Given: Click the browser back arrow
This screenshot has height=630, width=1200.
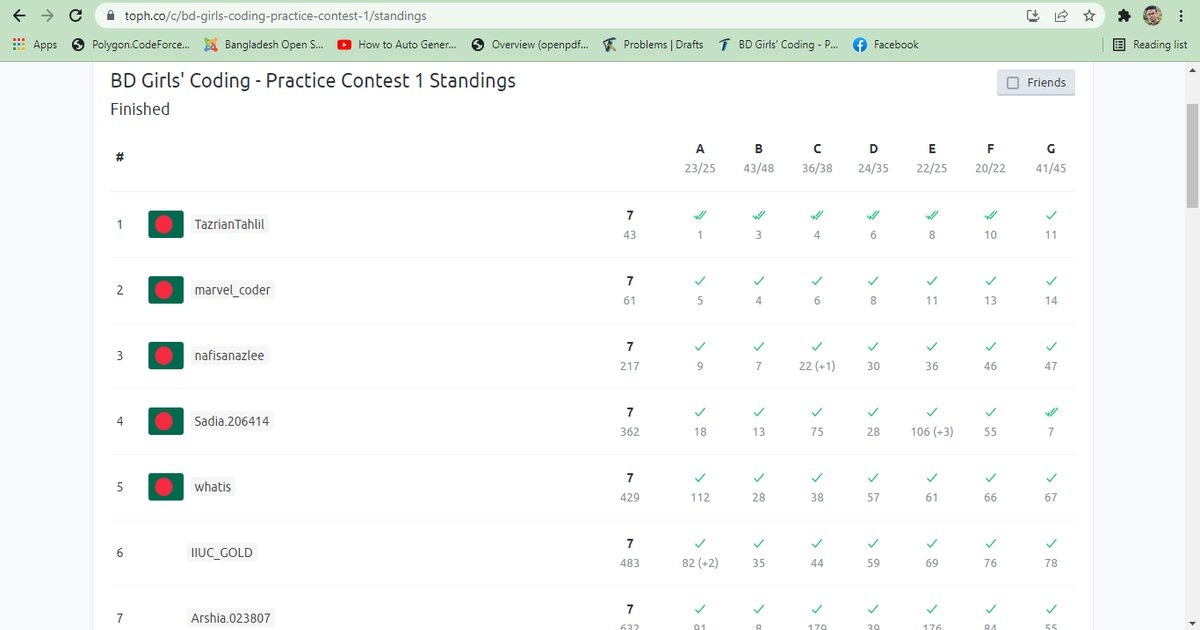Looking at the screenshot, I should click(x=19, y=16).
